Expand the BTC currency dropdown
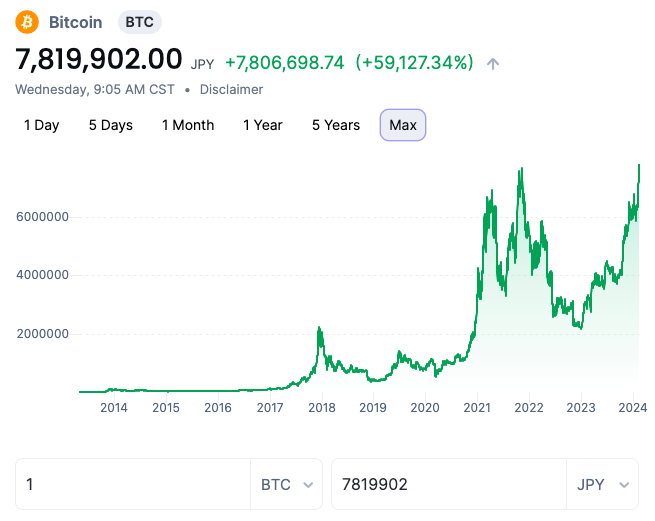Viewport: 655px width, 521px height. tap(286, 485)
